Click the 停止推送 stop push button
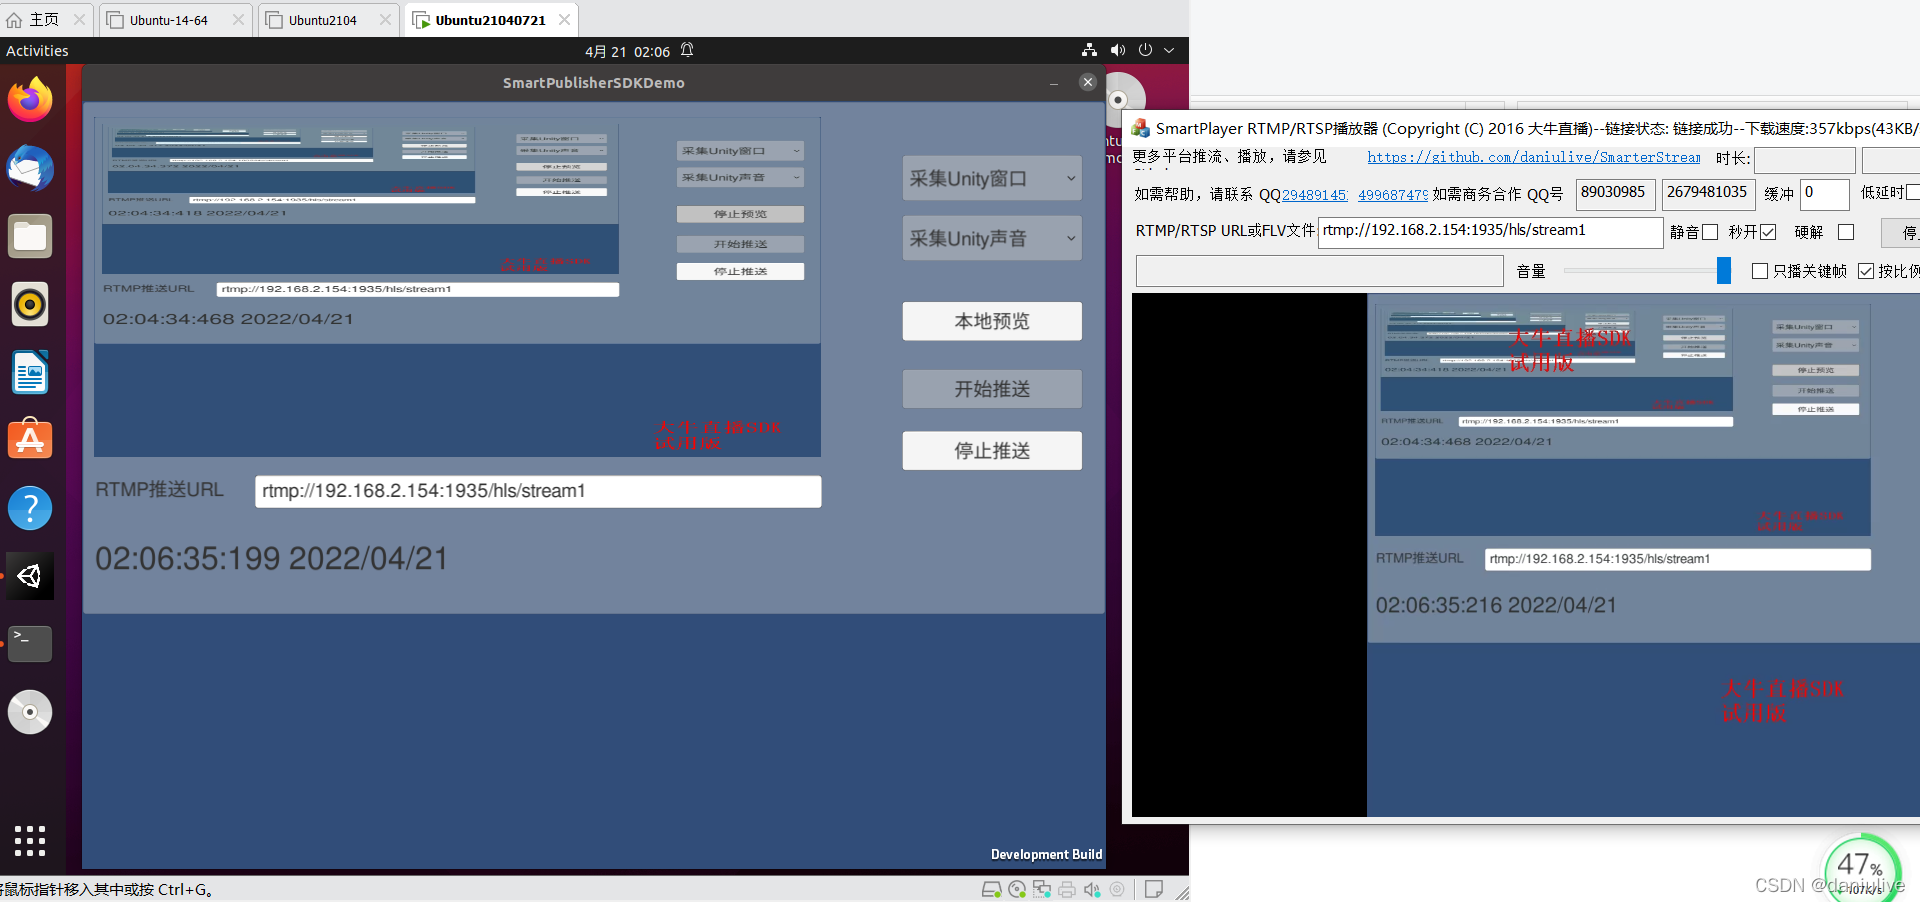Screen dimensions: 1920x902 992,451
